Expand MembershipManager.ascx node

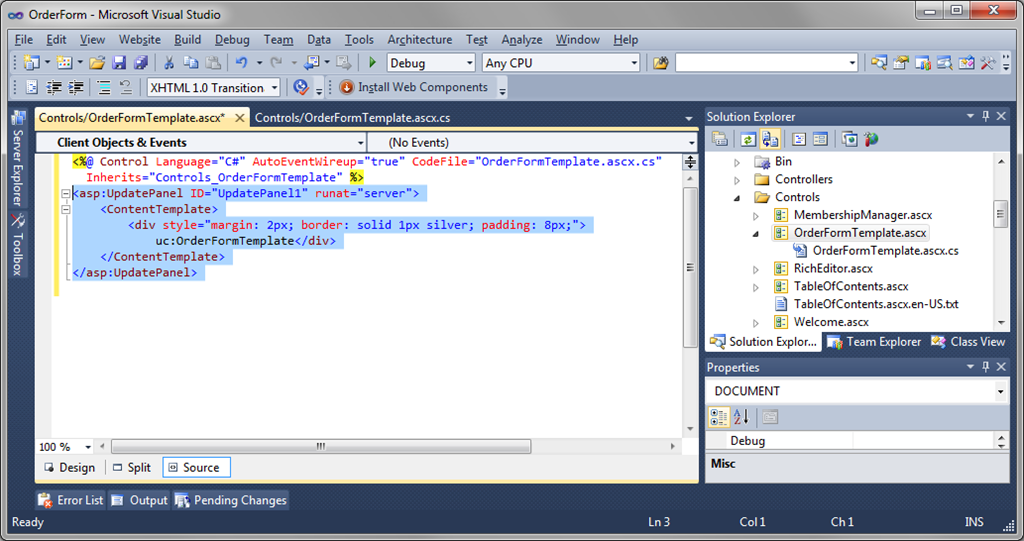pyautogui.click(x=756, y=216)
